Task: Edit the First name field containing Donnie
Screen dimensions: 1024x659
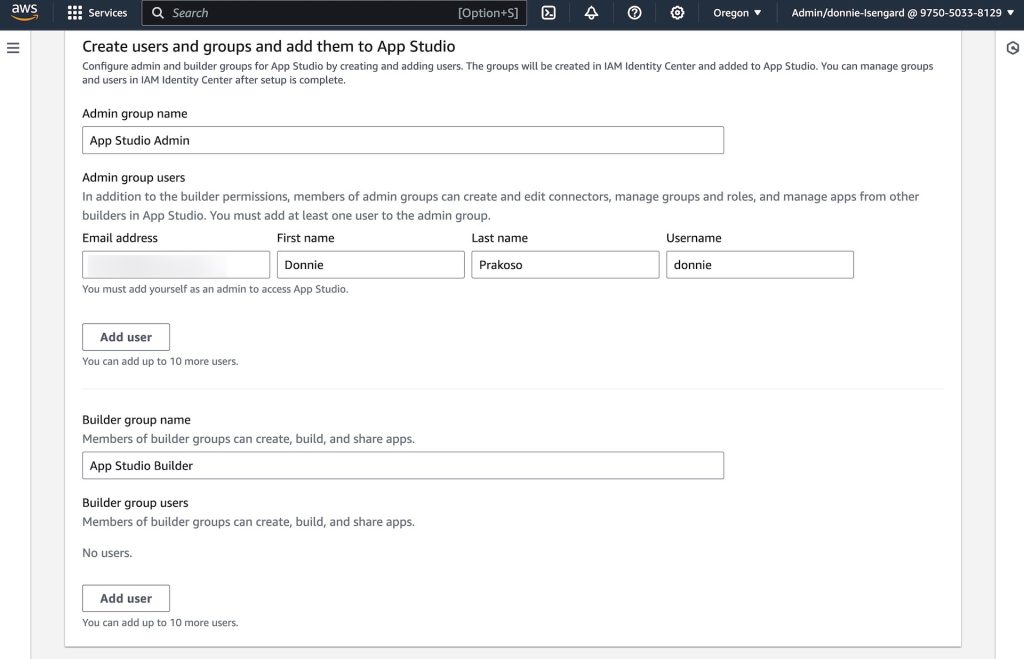Action: (x=370, y=265)
